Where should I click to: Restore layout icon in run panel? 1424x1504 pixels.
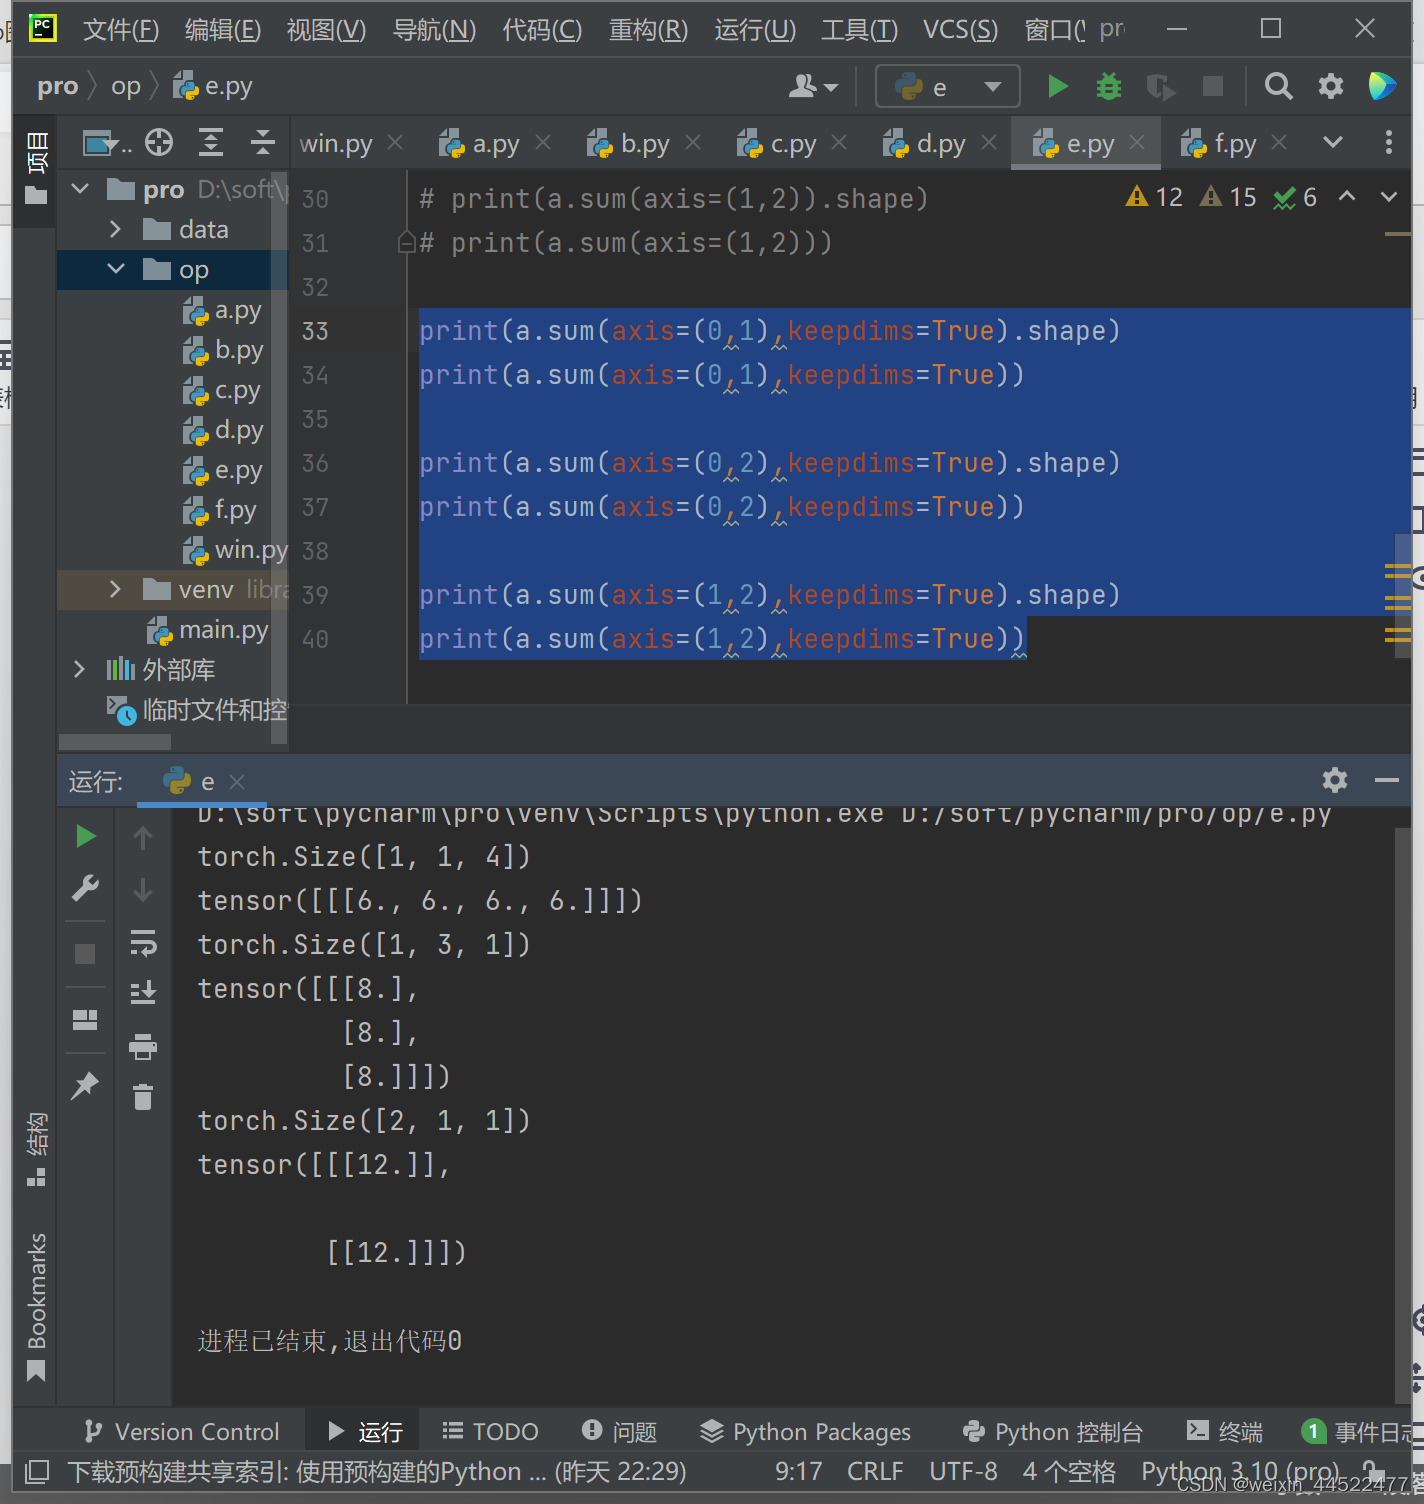(x=86, y=1020)
